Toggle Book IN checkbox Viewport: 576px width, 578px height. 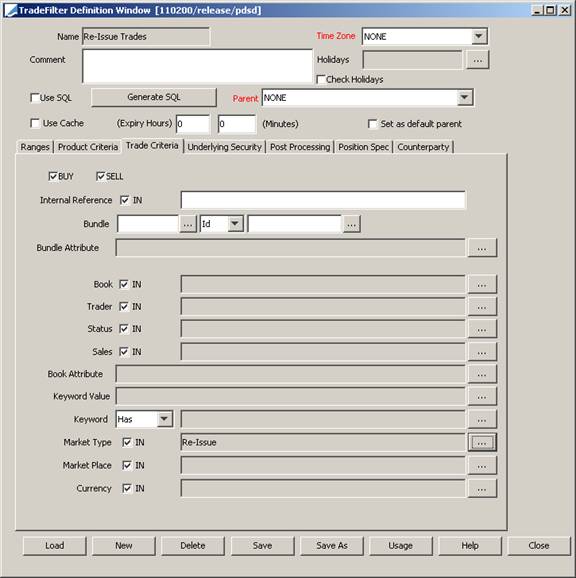coord(123,284)
